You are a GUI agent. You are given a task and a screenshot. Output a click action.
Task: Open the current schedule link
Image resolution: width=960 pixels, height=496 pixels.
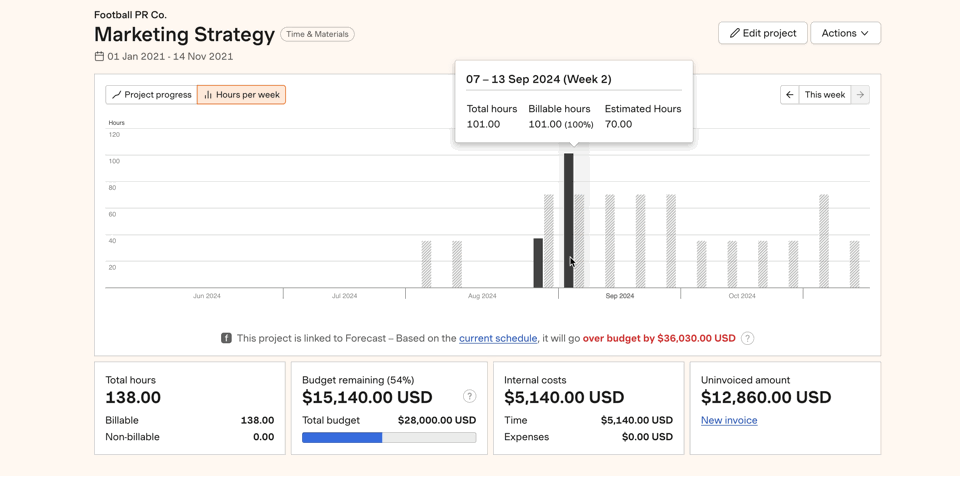click(498, 339)
